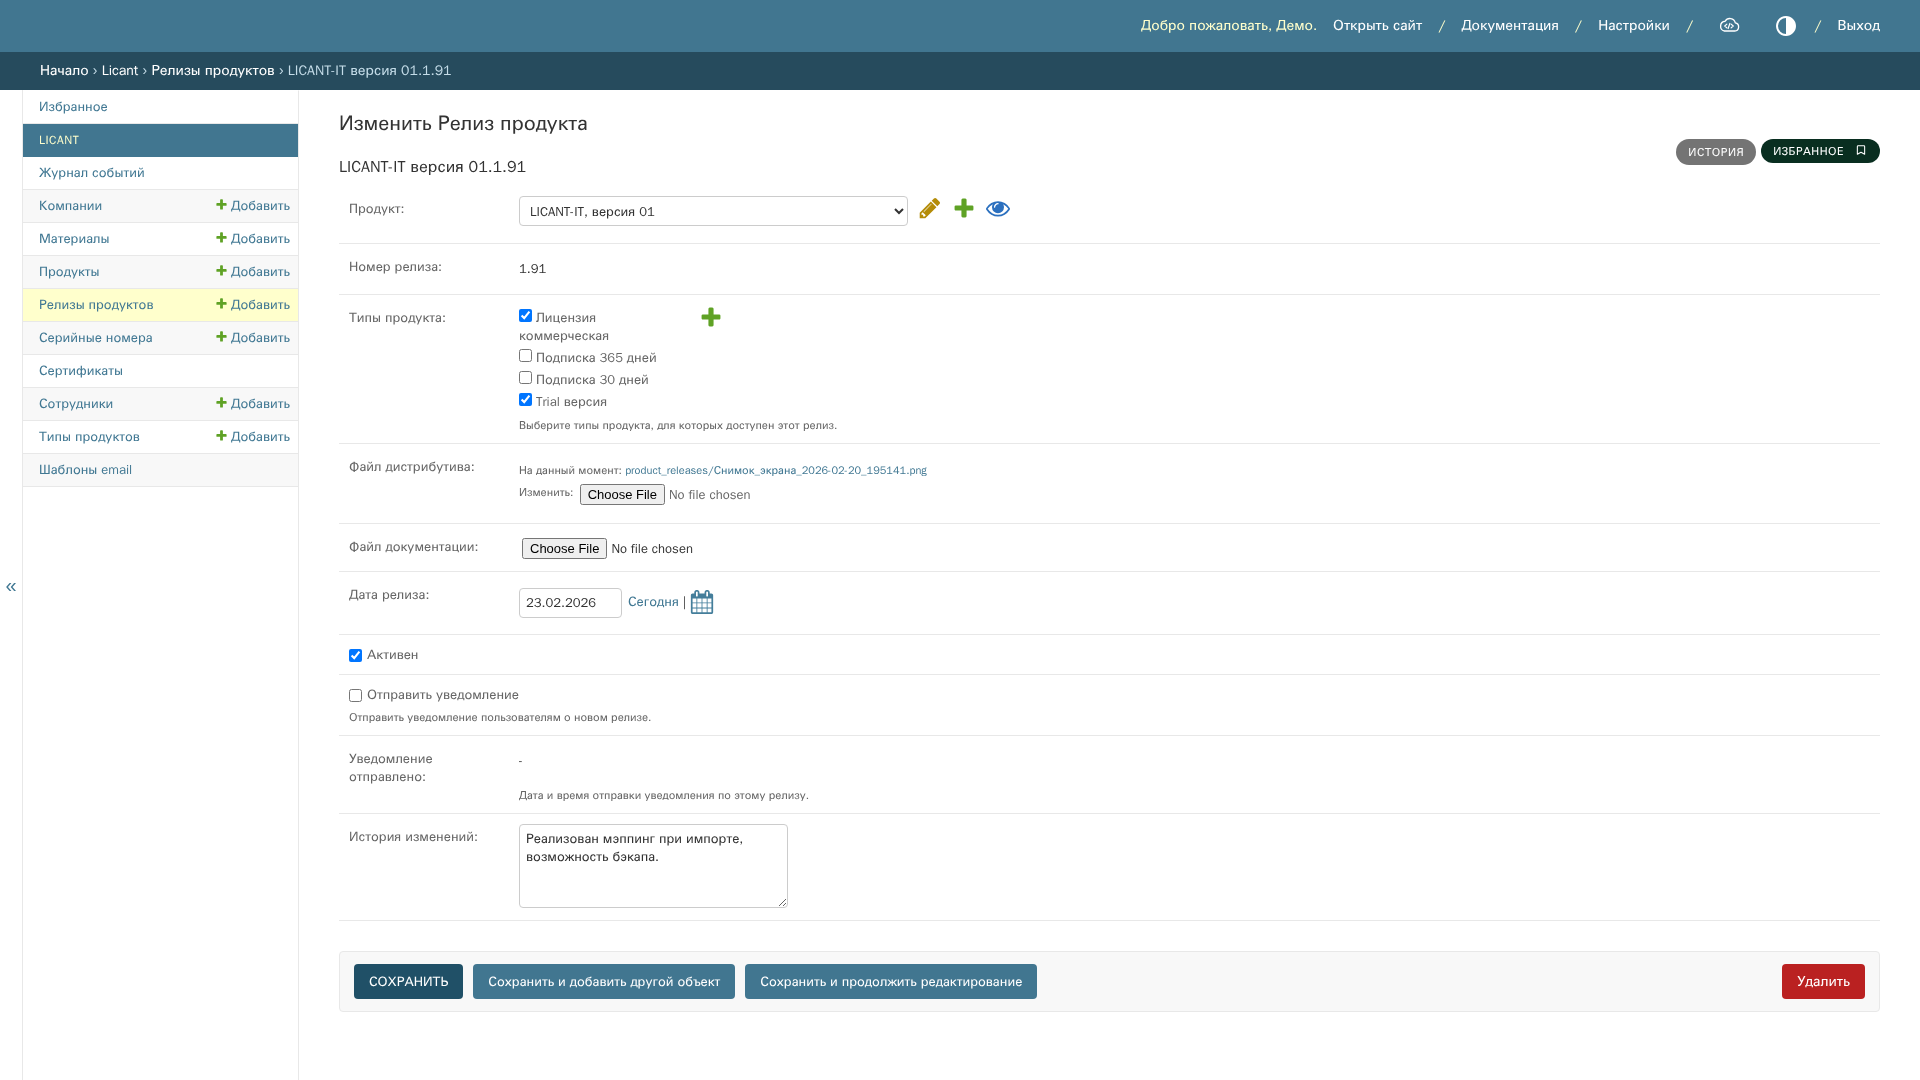
Task: Toggle the dark/light theme contrast icon
Action: click(1786, 26)
